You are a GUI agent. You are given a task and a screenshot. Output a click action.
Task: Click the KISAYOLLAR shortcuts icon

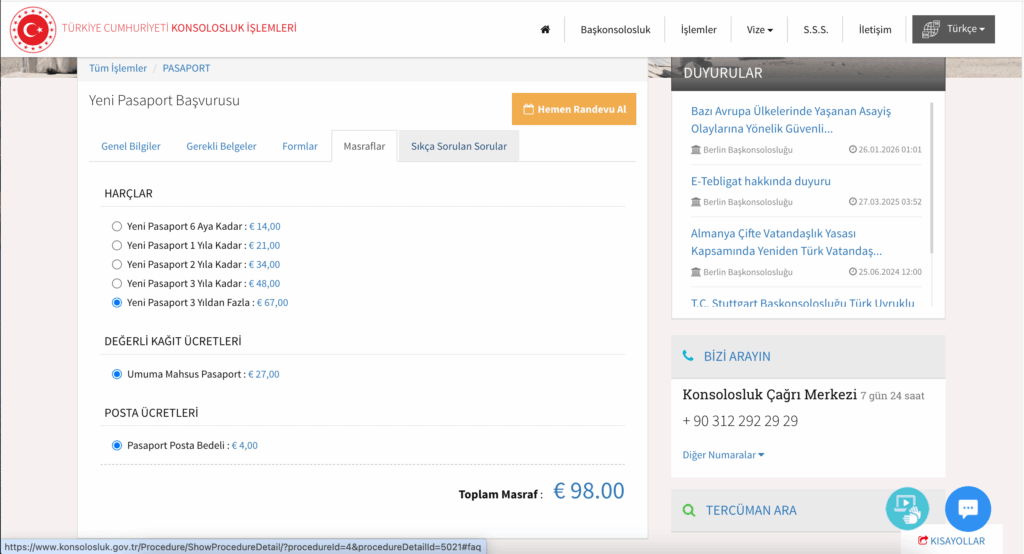pos(922,541)
